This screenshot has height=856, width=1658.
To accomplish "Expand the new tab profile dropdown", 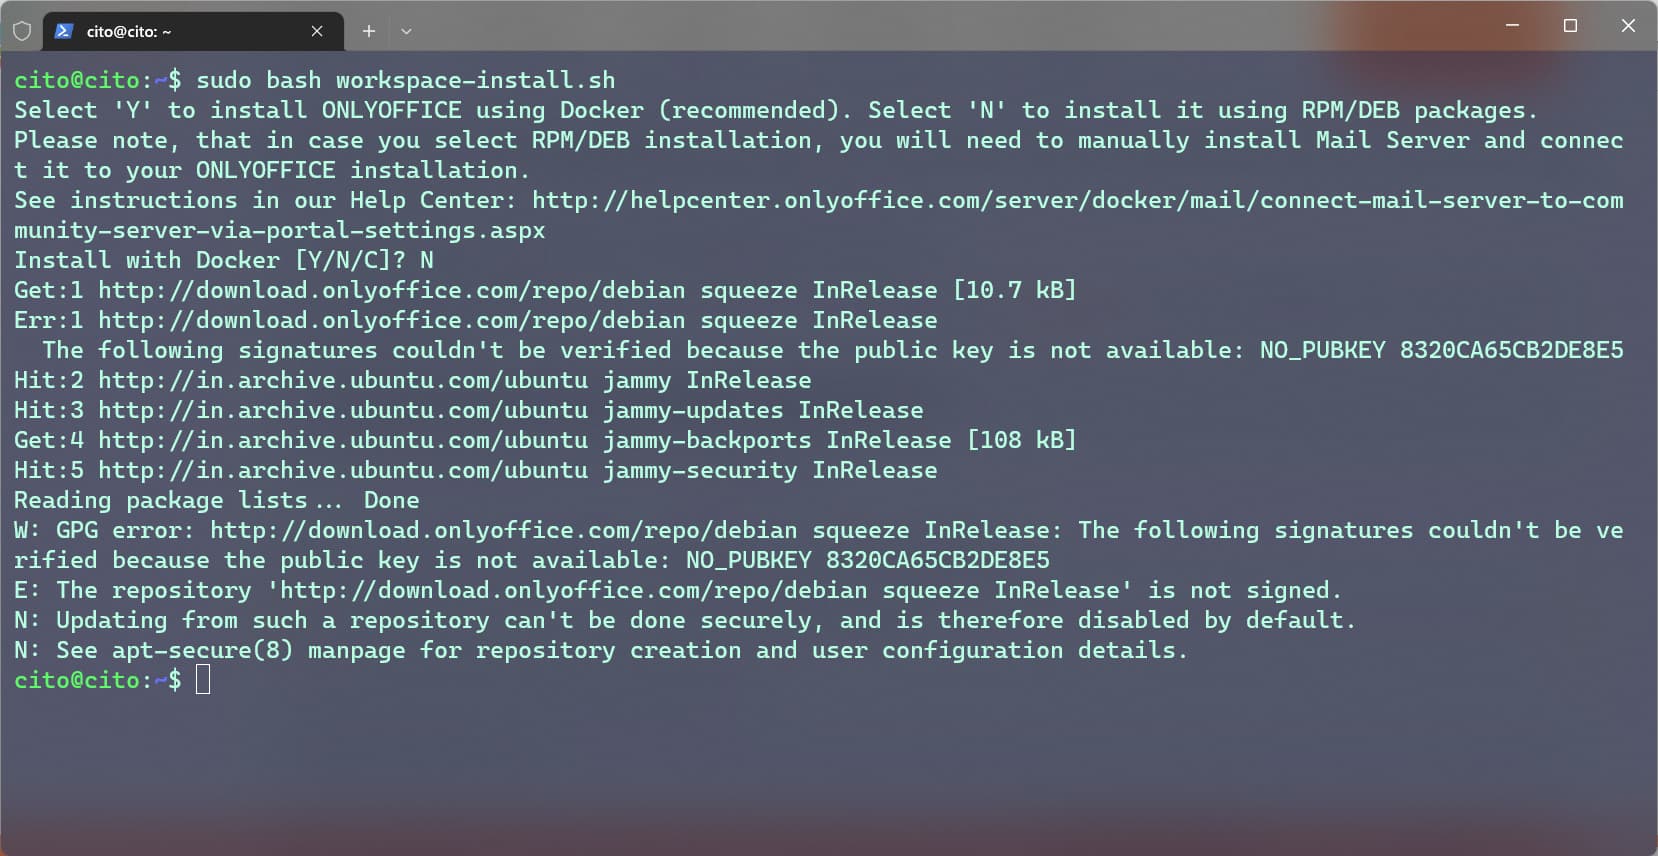I will [x=406, y=31].
